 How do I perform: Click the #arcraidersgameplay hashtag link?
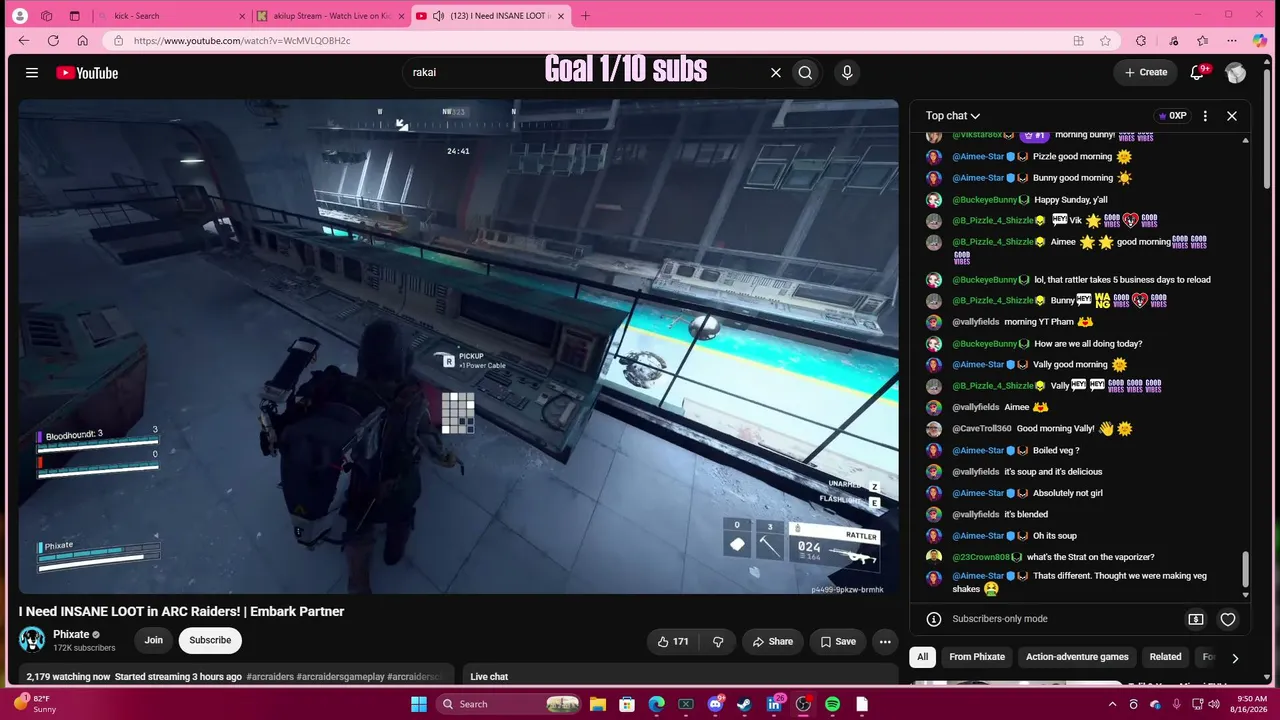340,677
